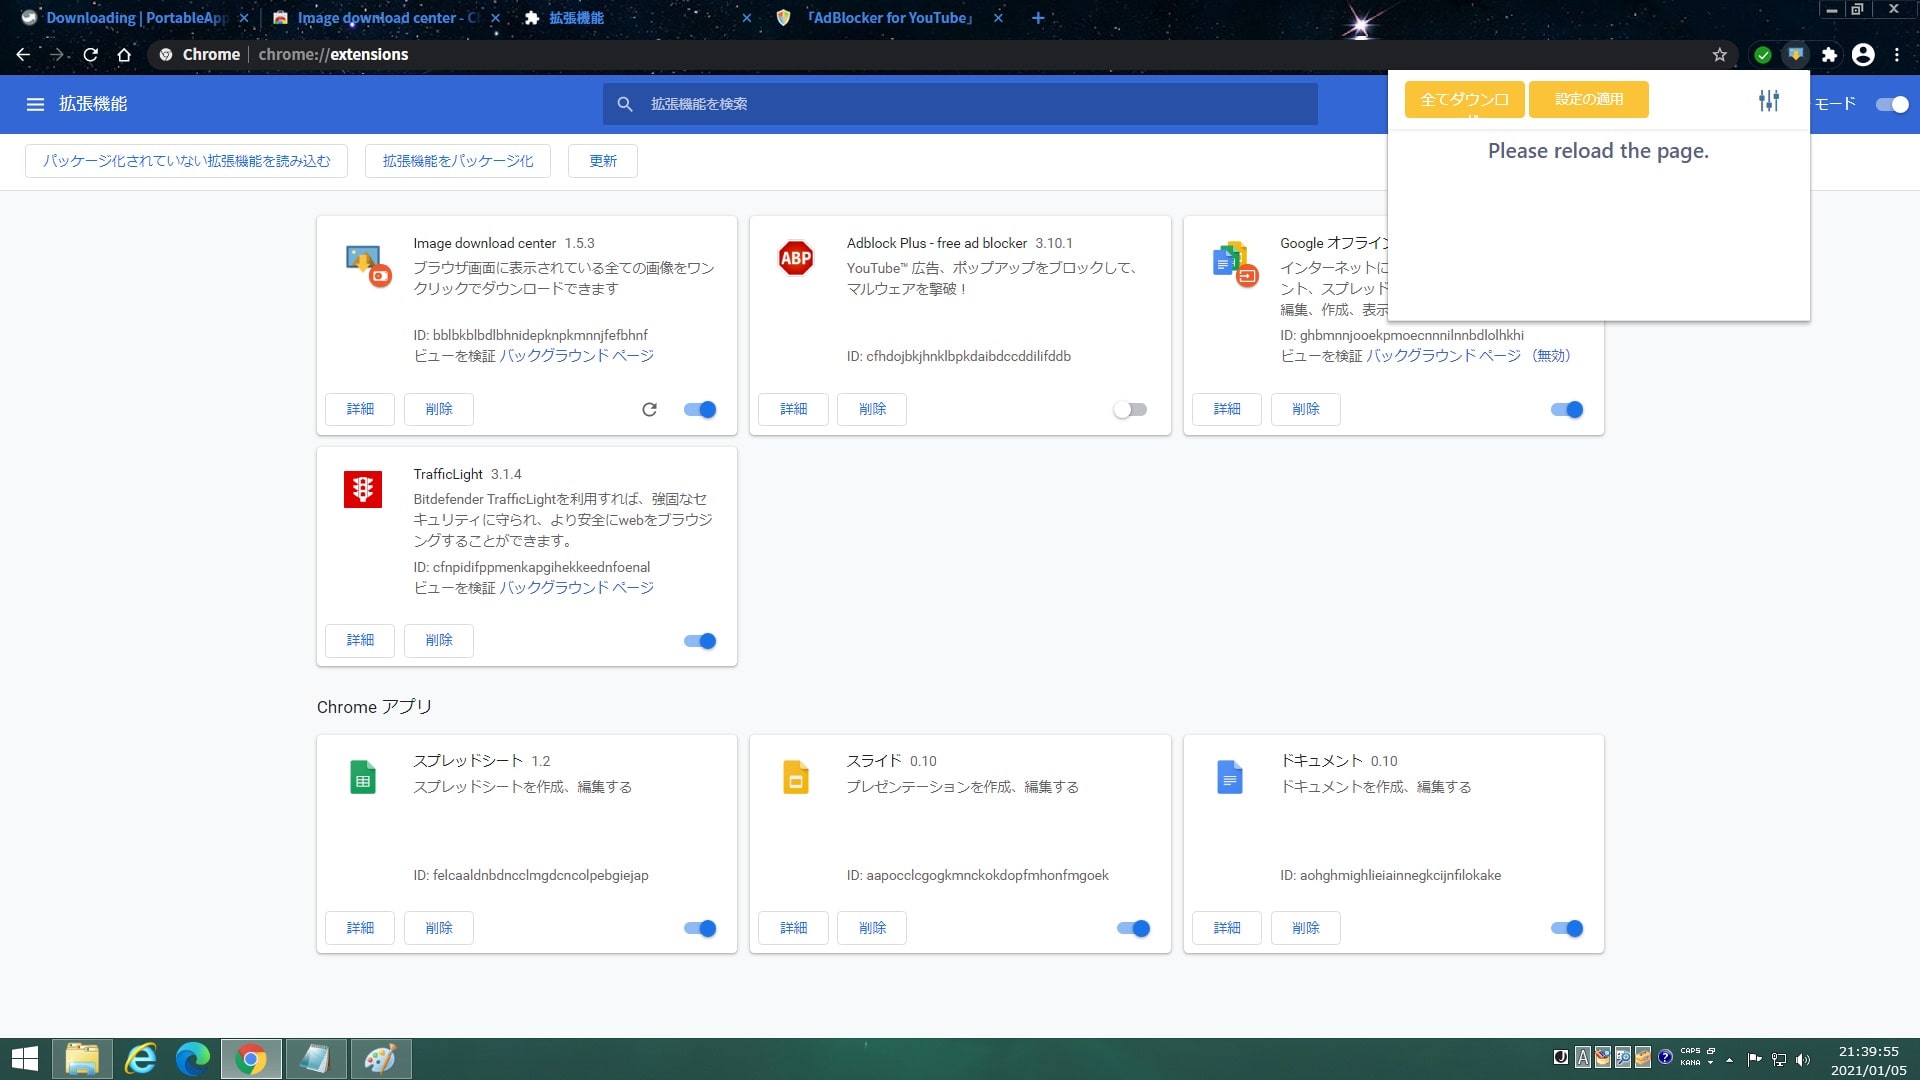Toggle Image download center extension off
Screen dimensions: 1920x1080
pos(700,409)
